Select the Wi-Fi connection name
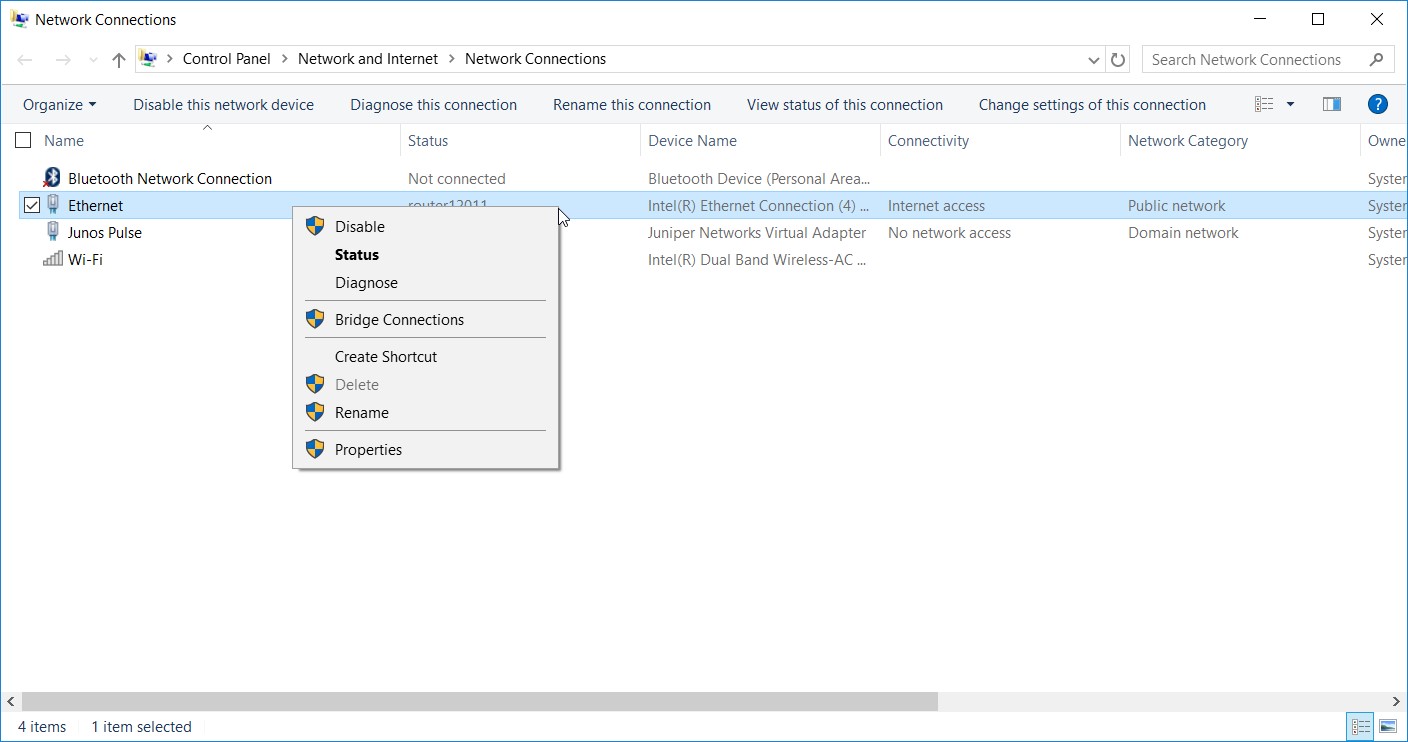The width and height of the screenshot is (1408, 742). coord(85,259)
